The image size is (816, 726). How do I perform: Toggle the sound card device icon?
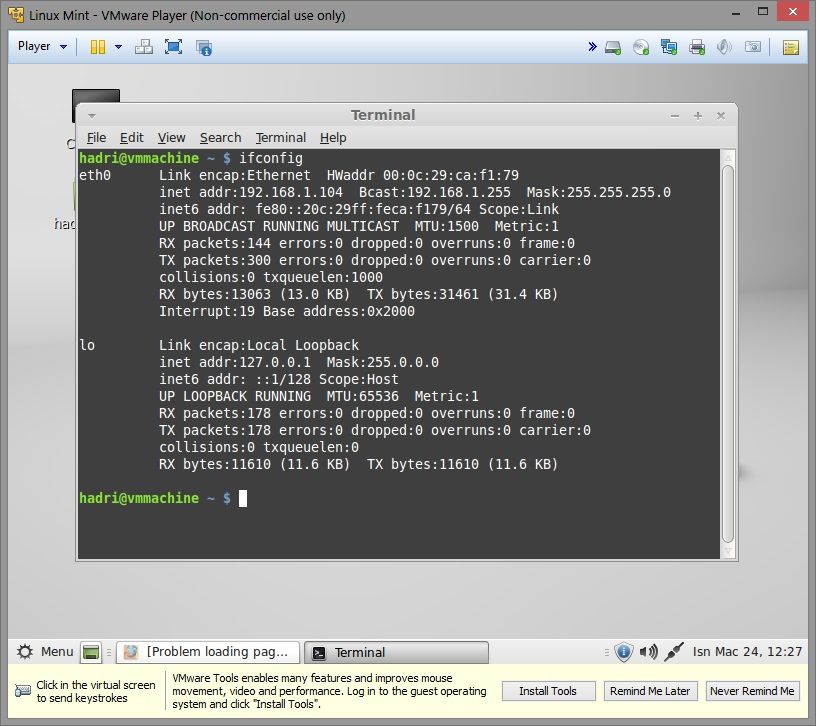[x=725, y=47]
